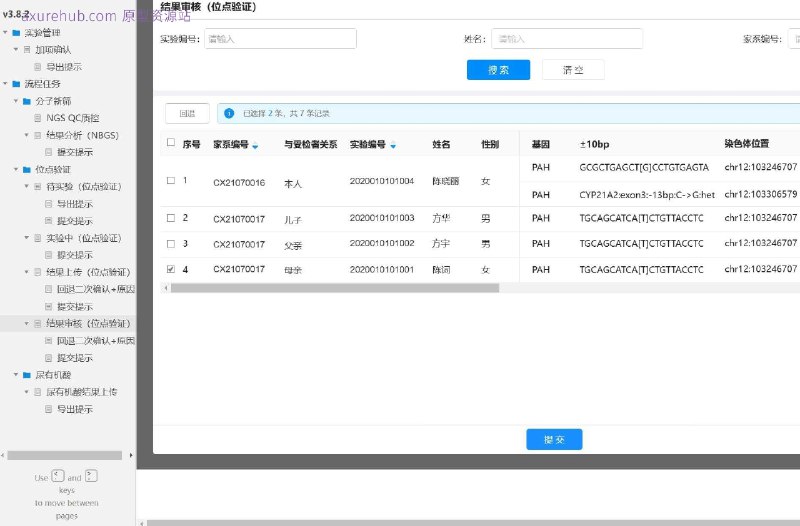Click the page icon beside 结果分析 (NBGS)
The height and width of the screenshot is (526, 800).
[38, 135]
